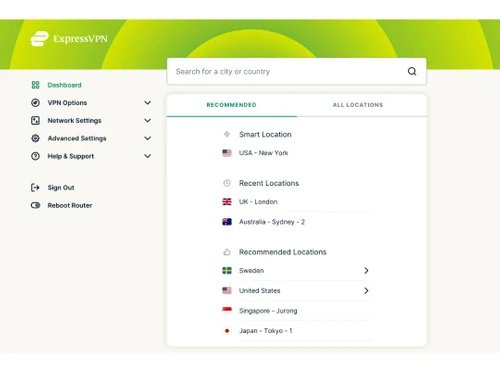The width and height of the screenshot is (500, 375).
Task: Click the search magnifier icon
Action: 412,71
